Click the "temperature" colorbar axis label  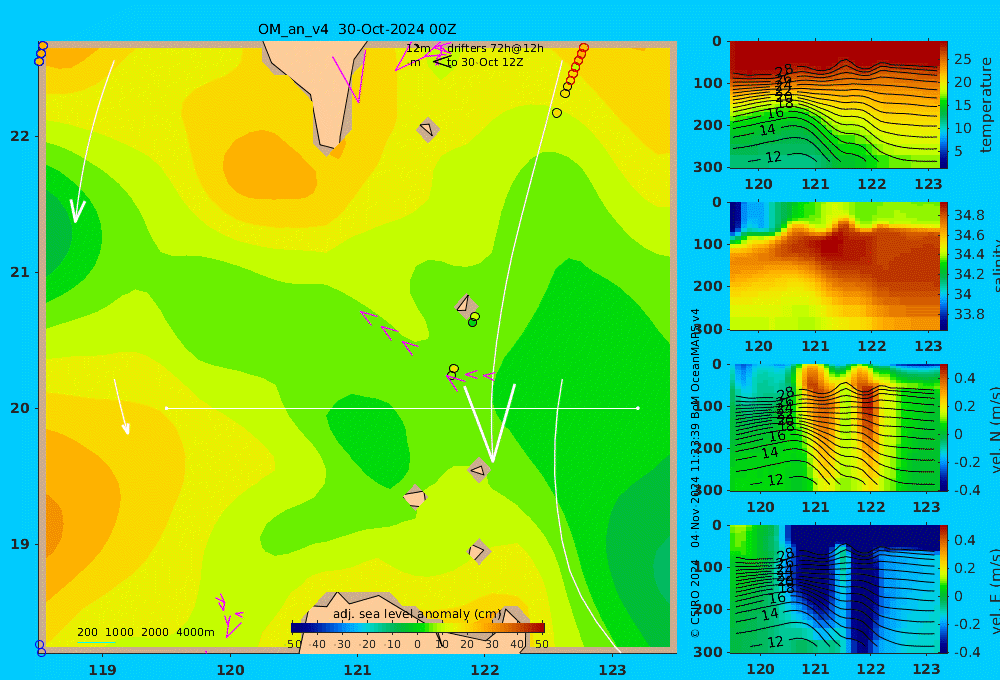[987, 105]
